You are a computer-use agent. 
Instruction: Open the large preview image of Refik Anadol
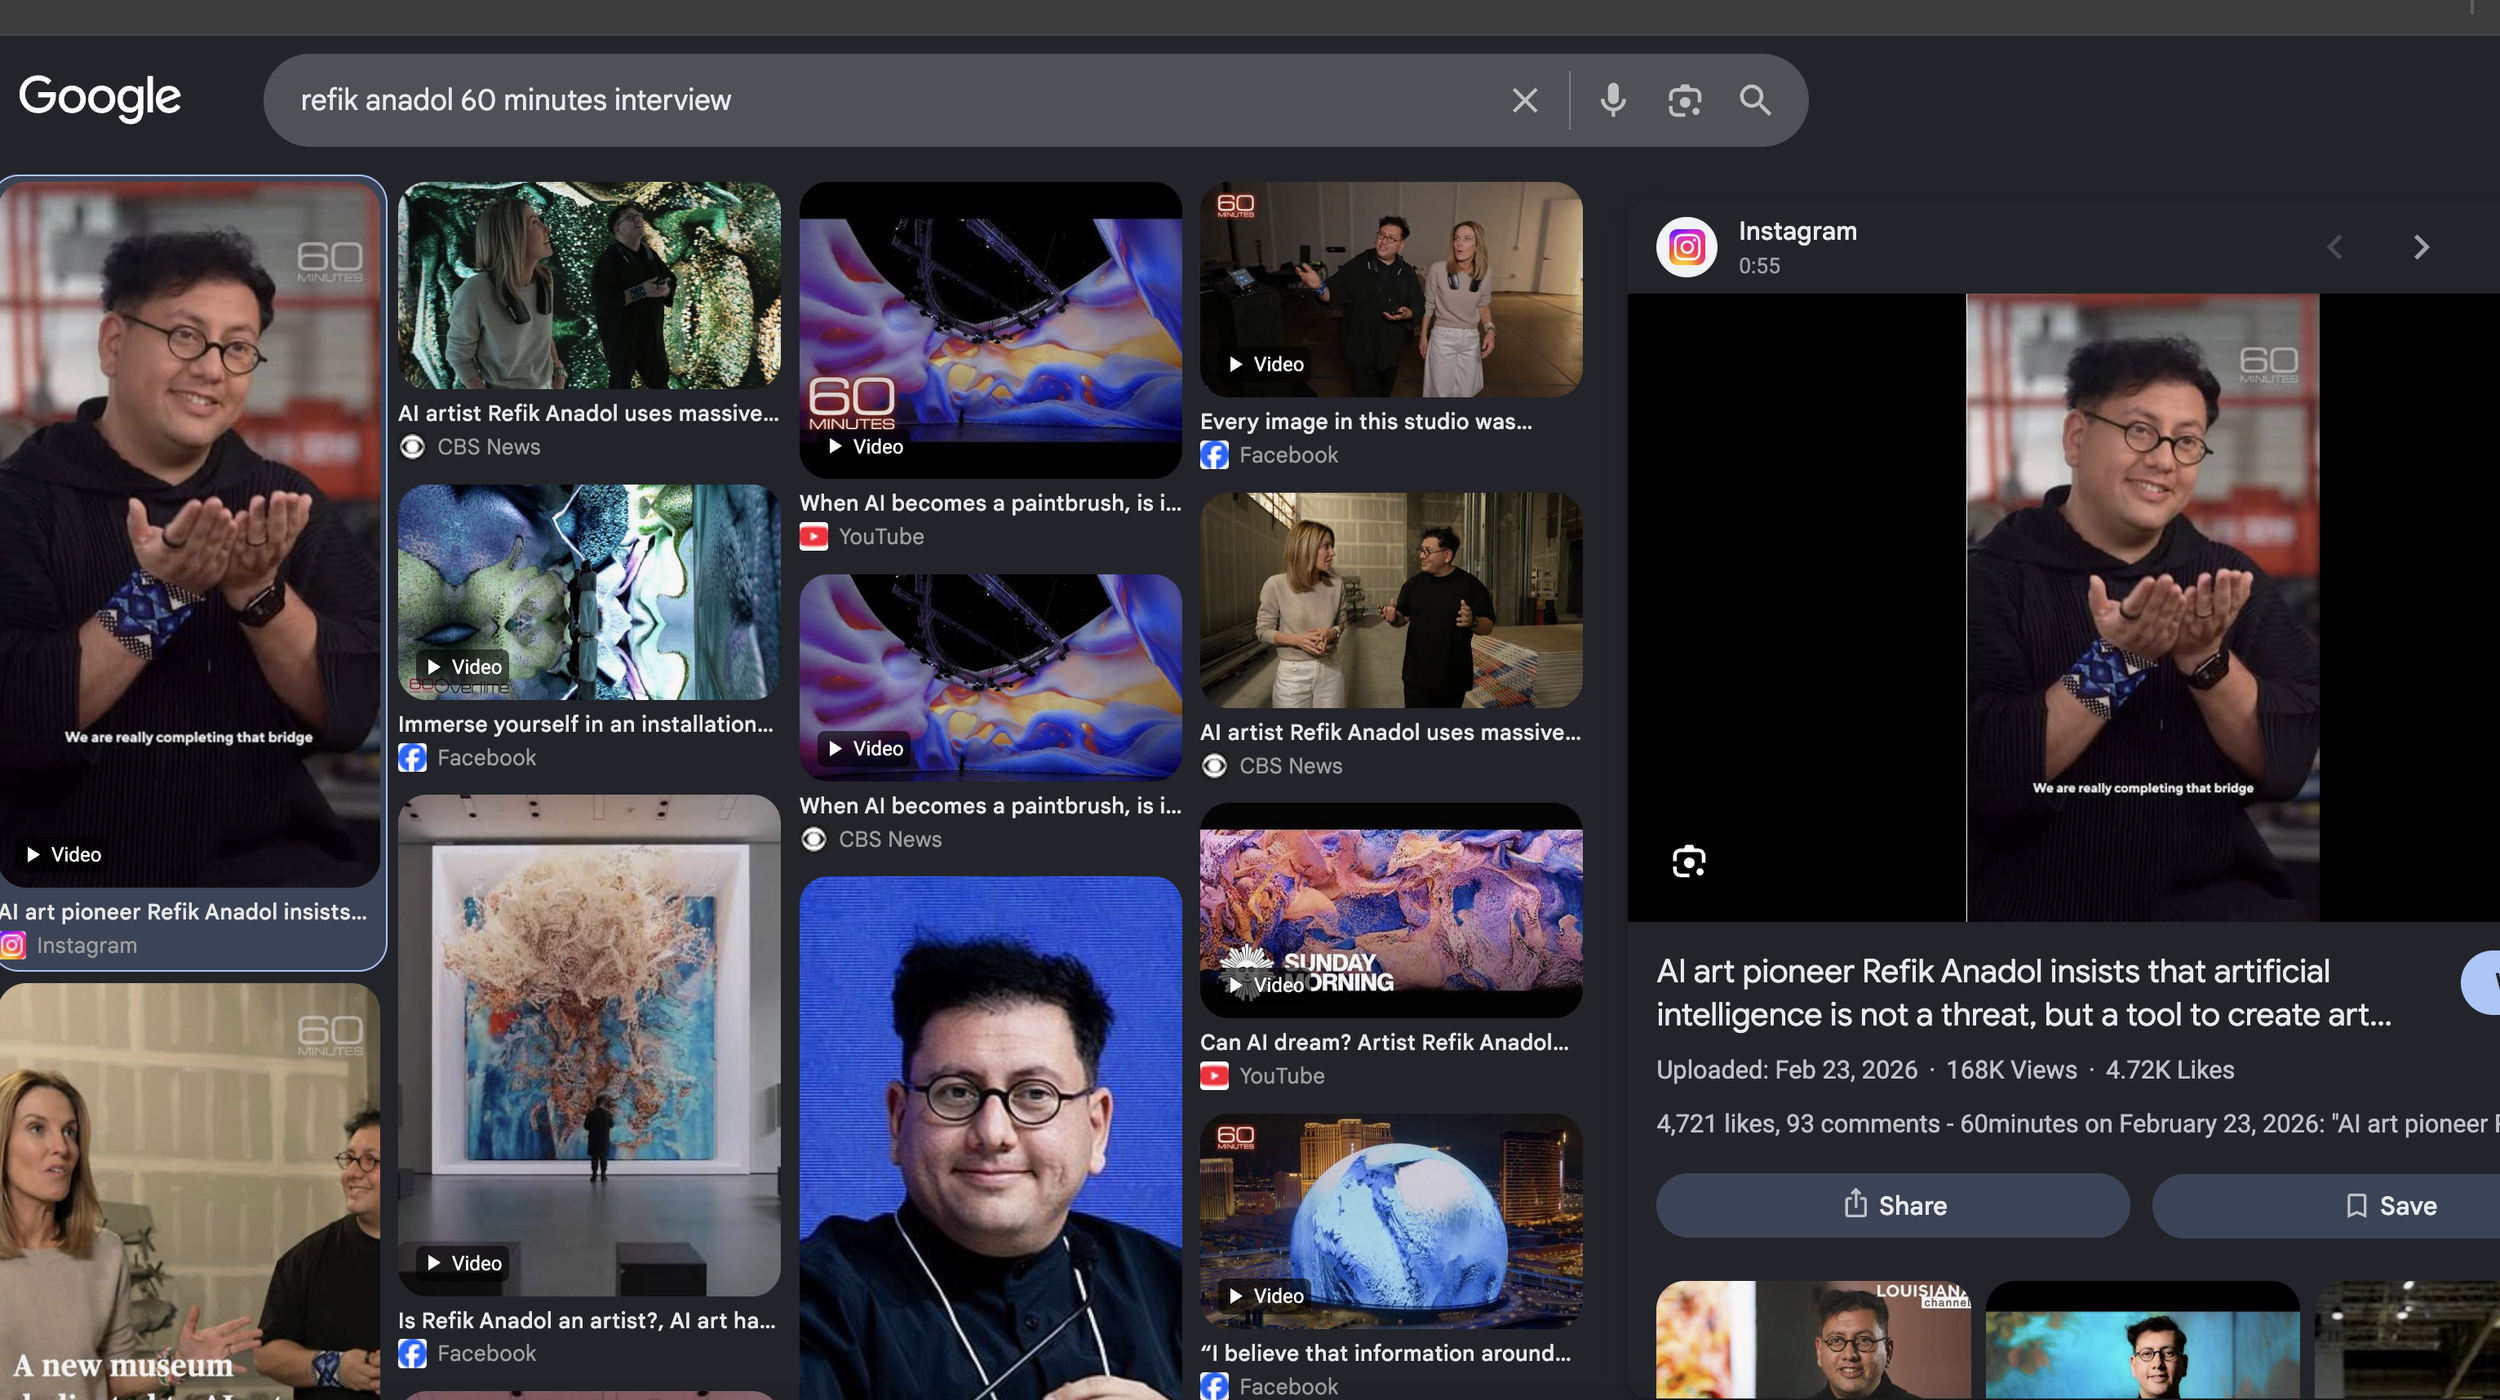(x=2142, y=607)
